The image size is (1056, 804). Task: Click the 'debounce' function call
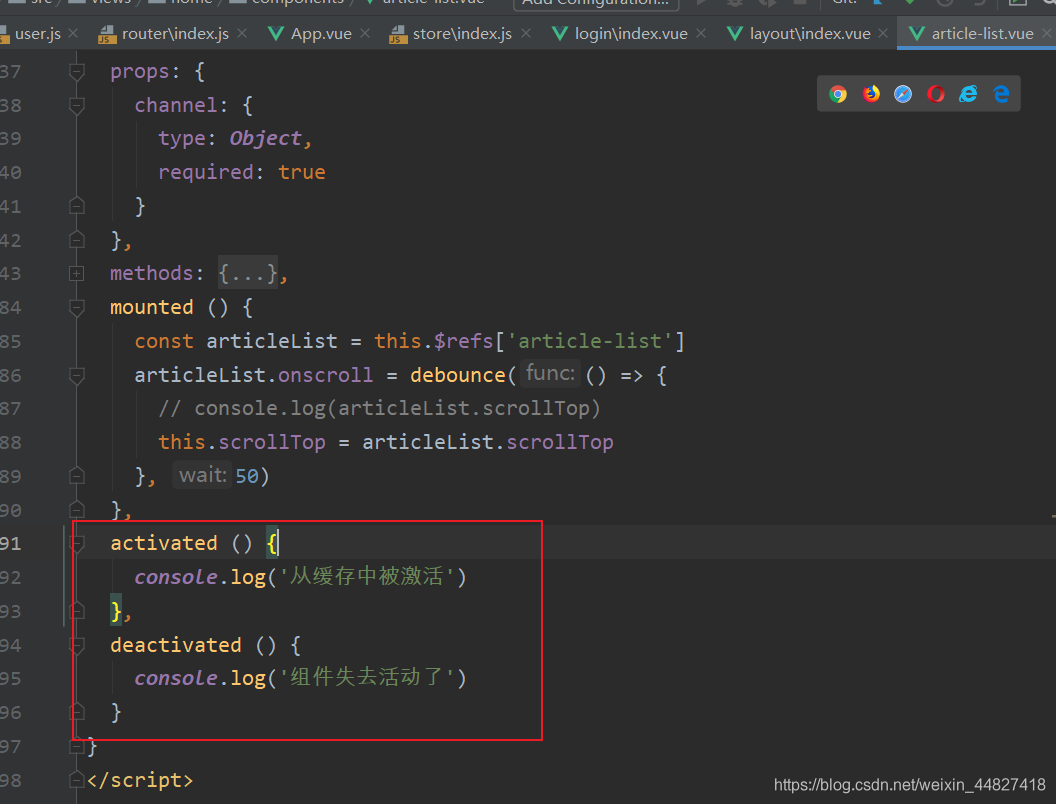(x=458, y=374)
